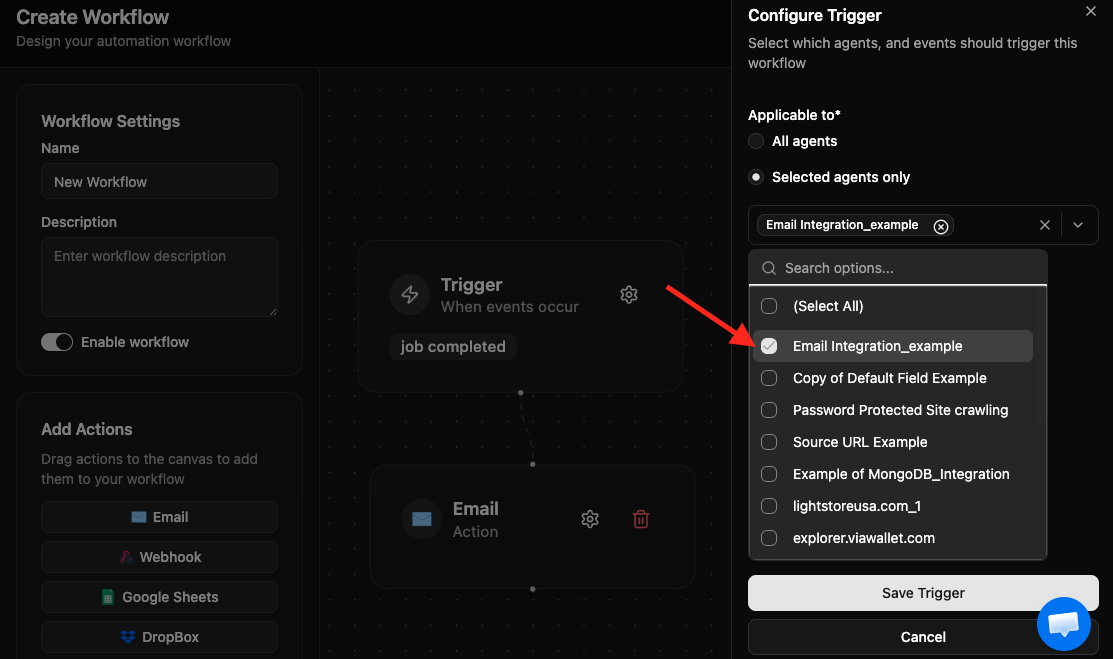Click the Email node envelope icon

422,519
